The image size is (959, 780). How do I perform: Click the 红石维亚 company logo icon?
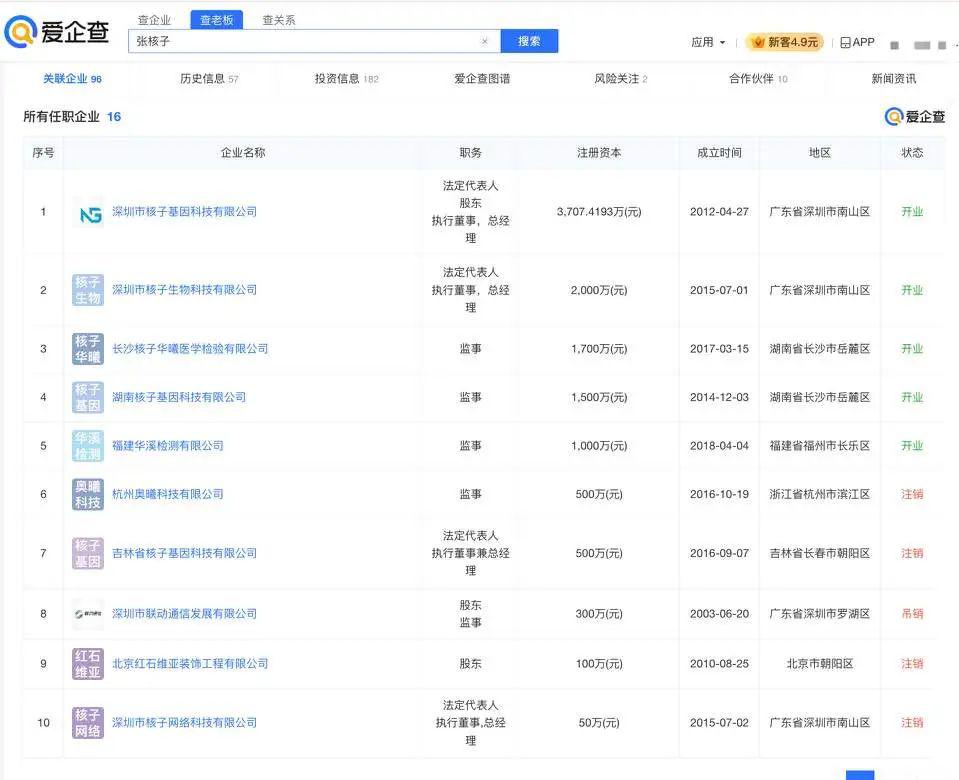88,664
